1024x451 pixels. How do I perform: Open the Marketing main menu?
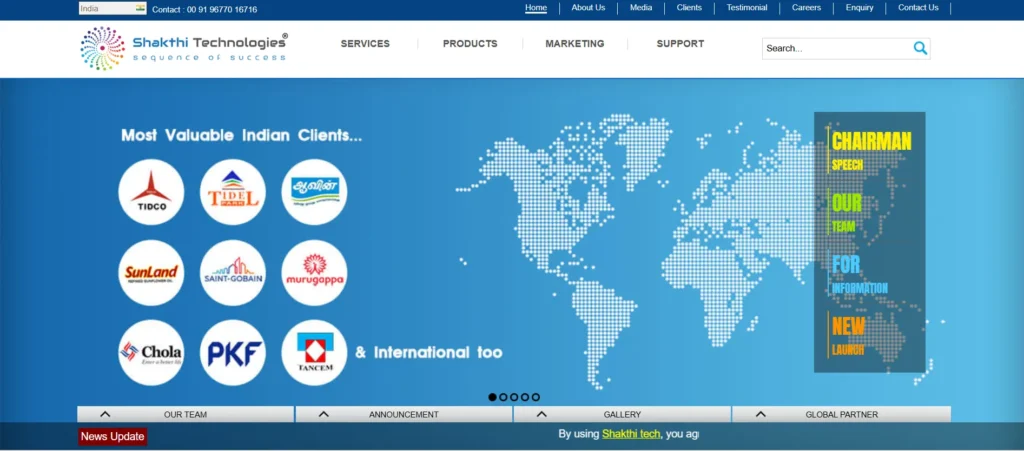[x=575, y=44]
